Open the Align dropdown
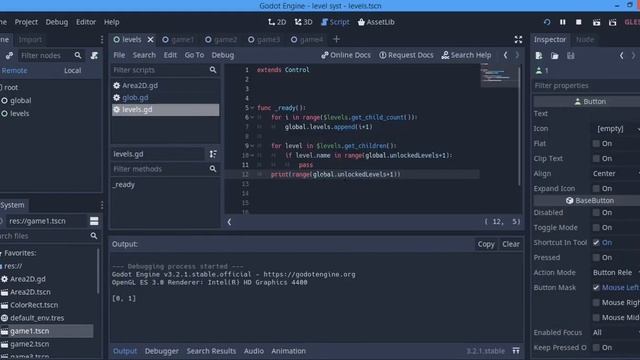640x360 pixels. coord(616,173)
